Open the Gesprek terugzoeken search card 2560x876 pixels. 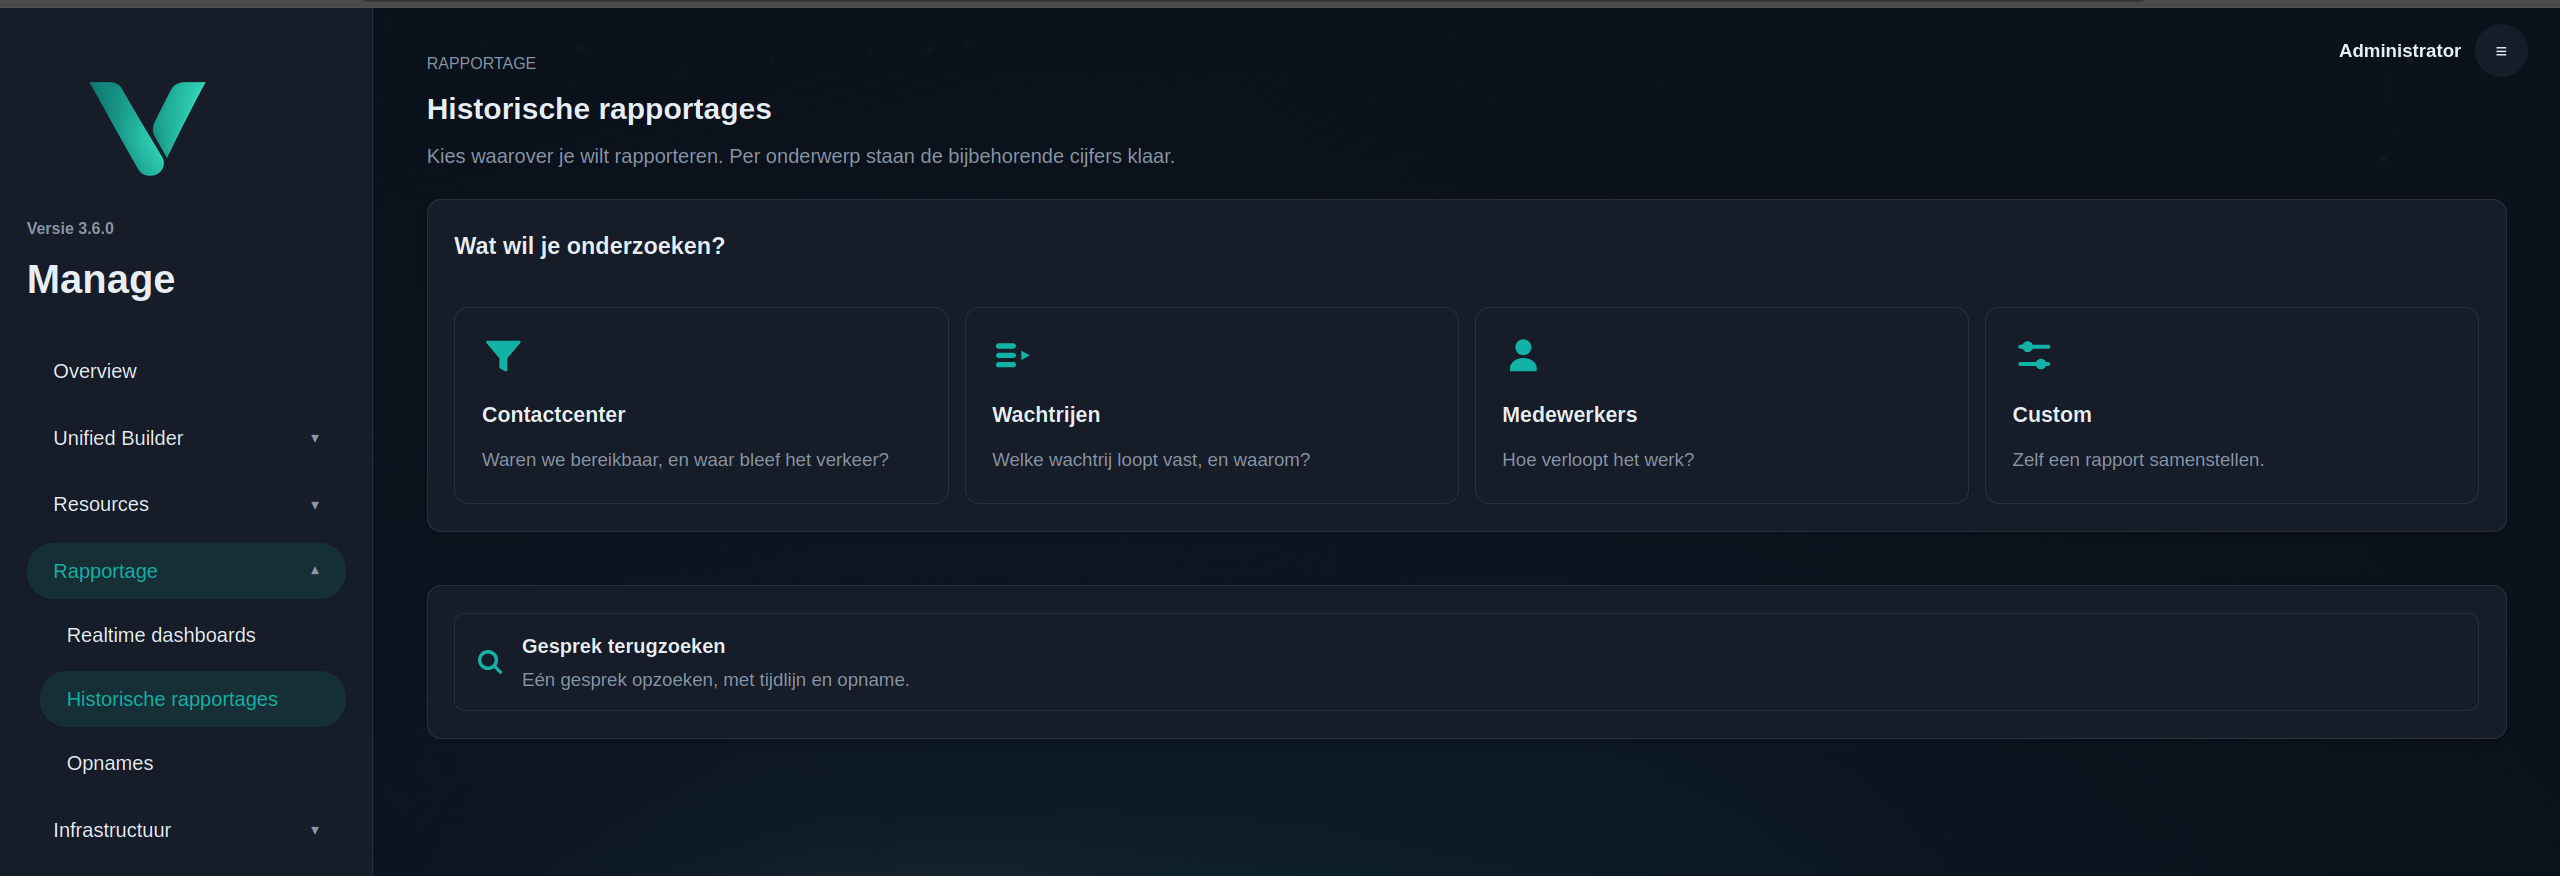pos(1466,662)
